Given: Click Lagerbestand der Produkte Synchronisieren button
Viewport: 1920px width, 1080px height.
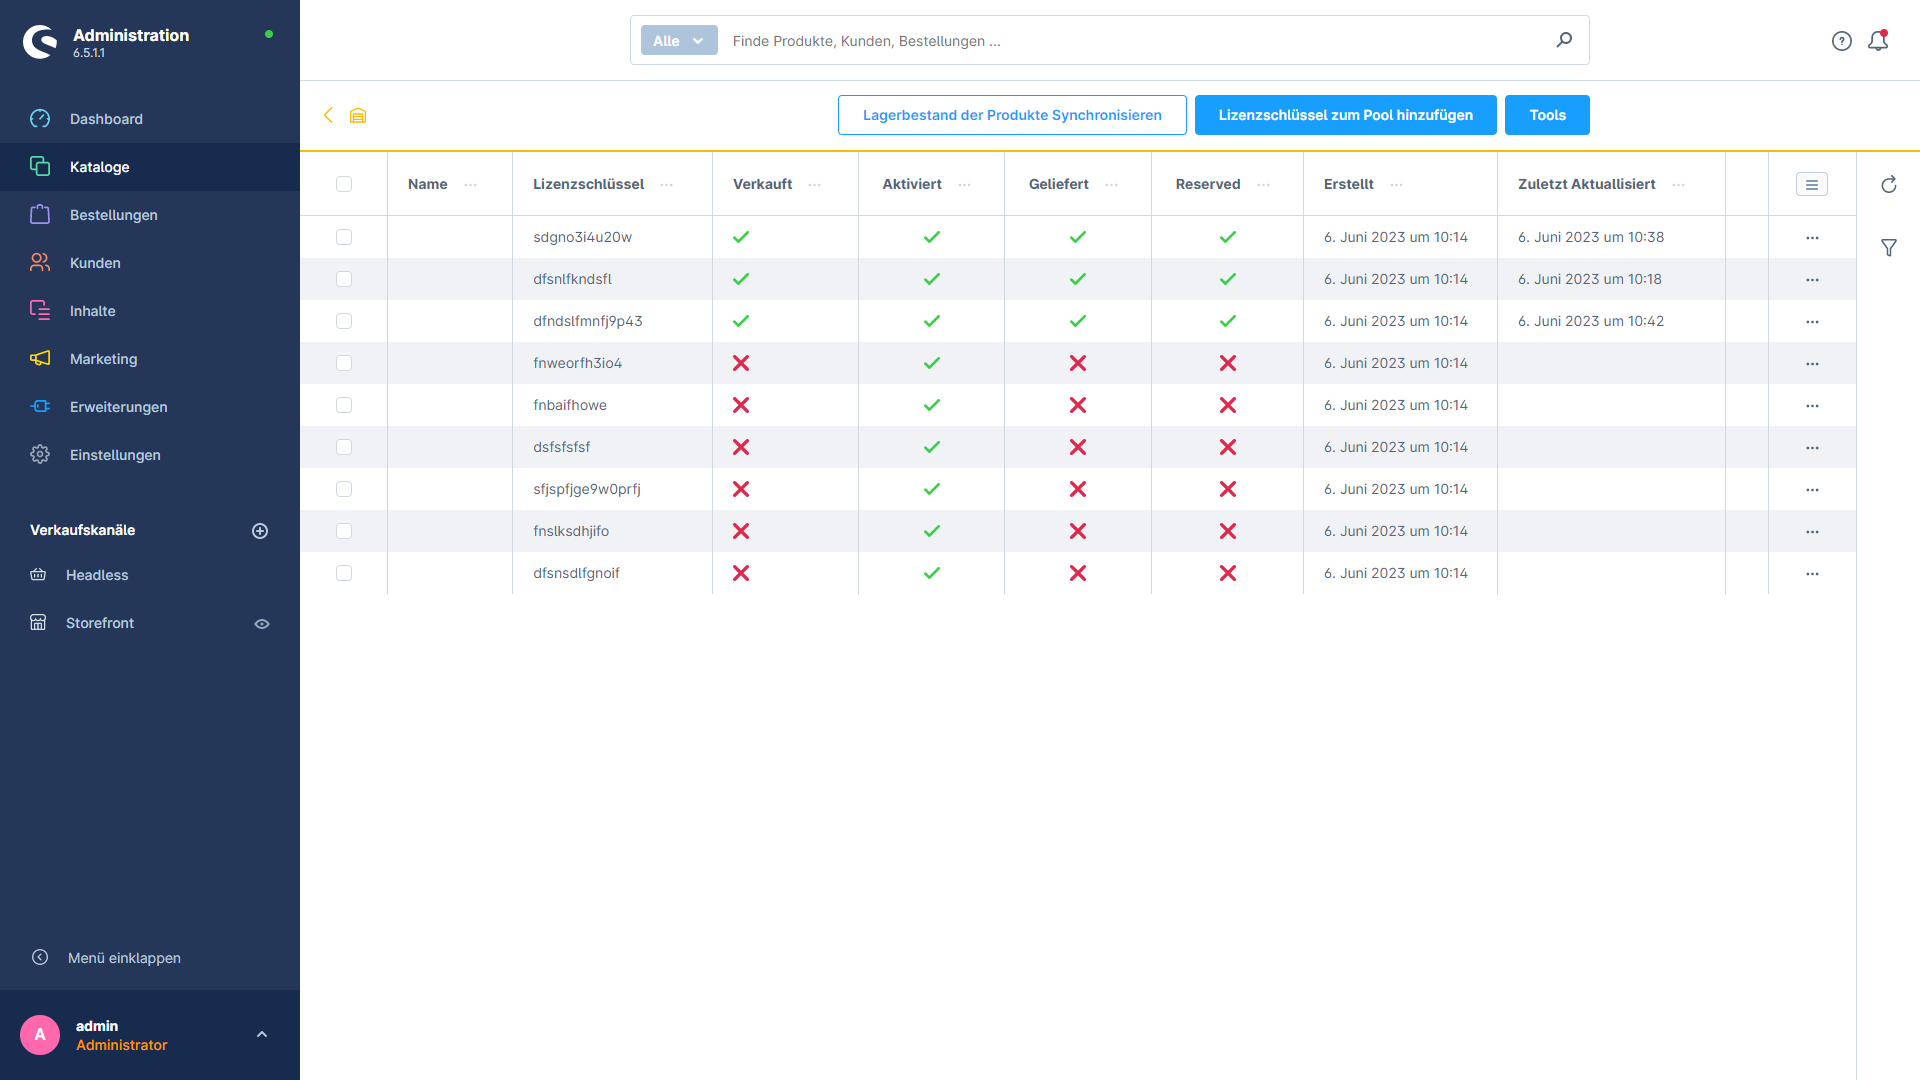Looking at the screenshot, I should point(1011,115).
